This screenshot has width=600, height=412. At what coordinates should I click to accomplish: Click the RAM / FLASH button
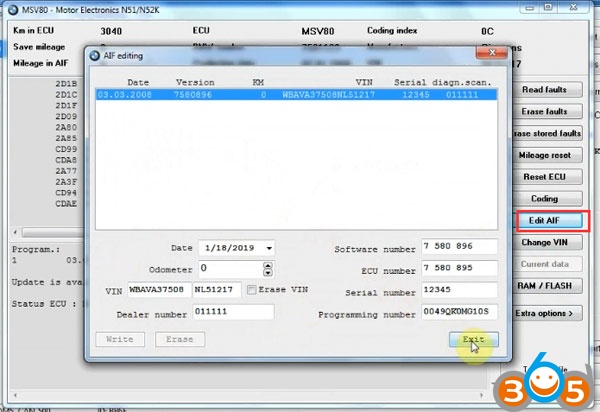coord(548,286)
